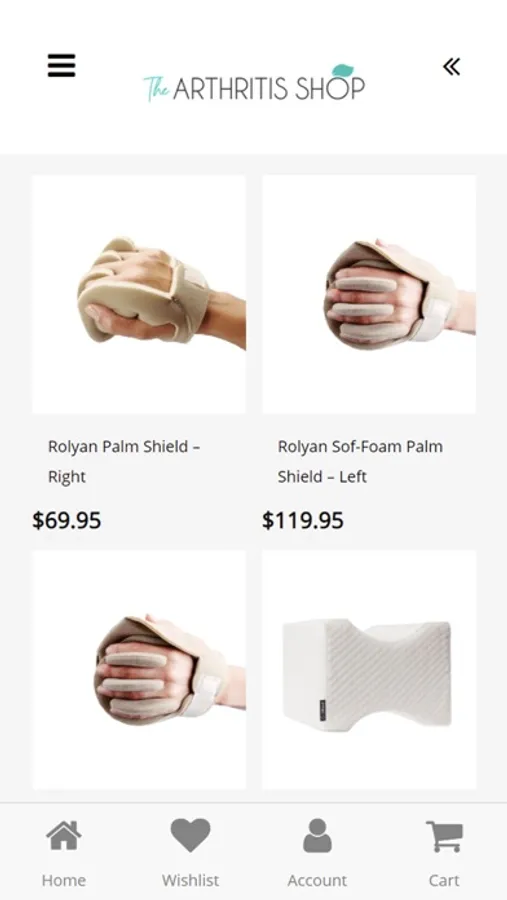
Task: Click the teal leaf on the logo
Action: click(x=343, y=71)
